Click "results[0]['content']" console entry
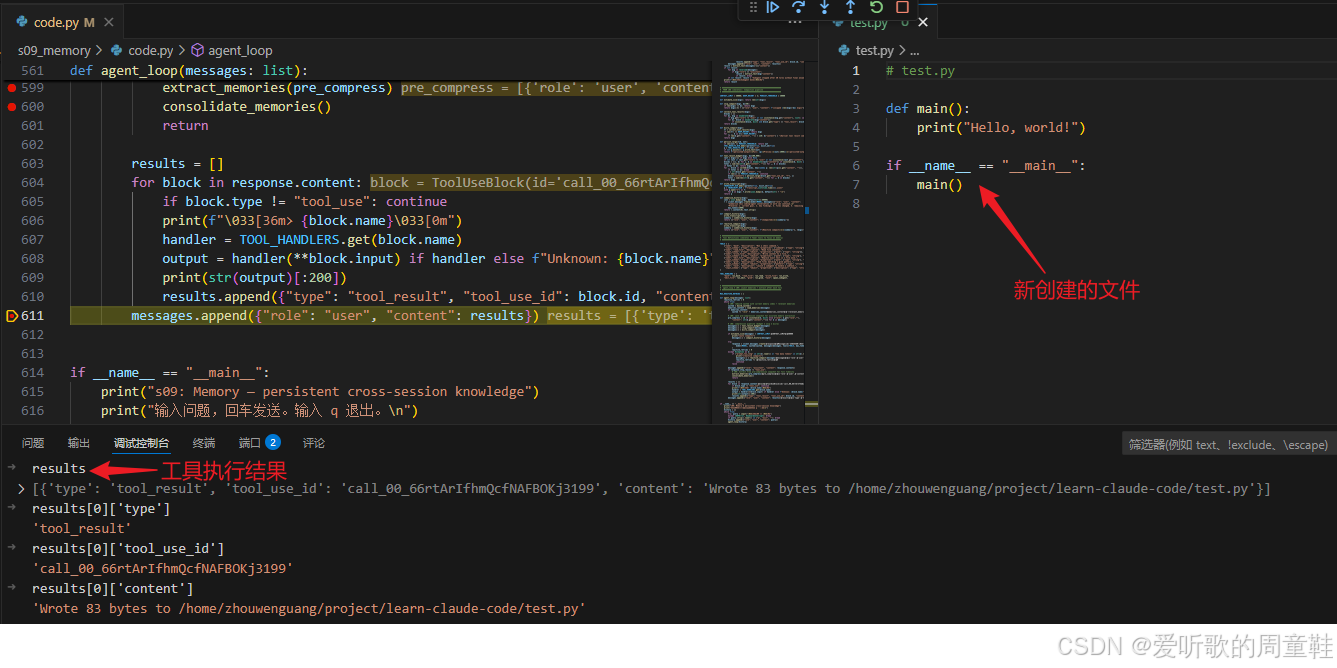 click(113, 589)
